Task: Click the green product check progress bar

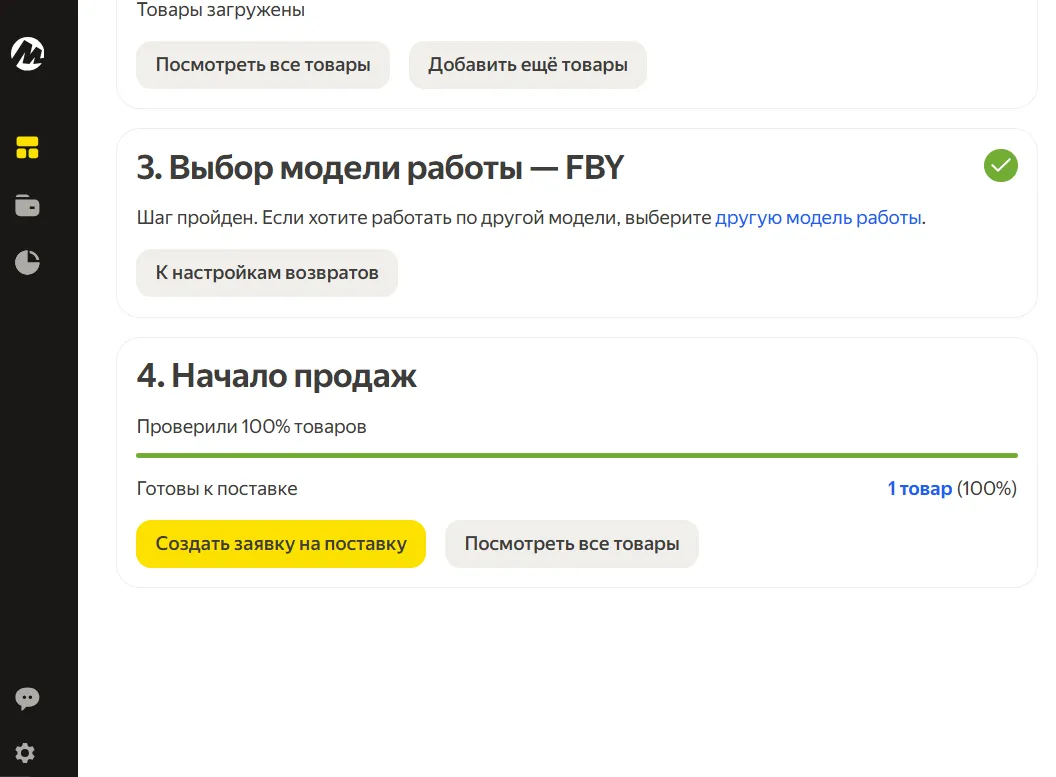Action: click(x=576, y=455)
